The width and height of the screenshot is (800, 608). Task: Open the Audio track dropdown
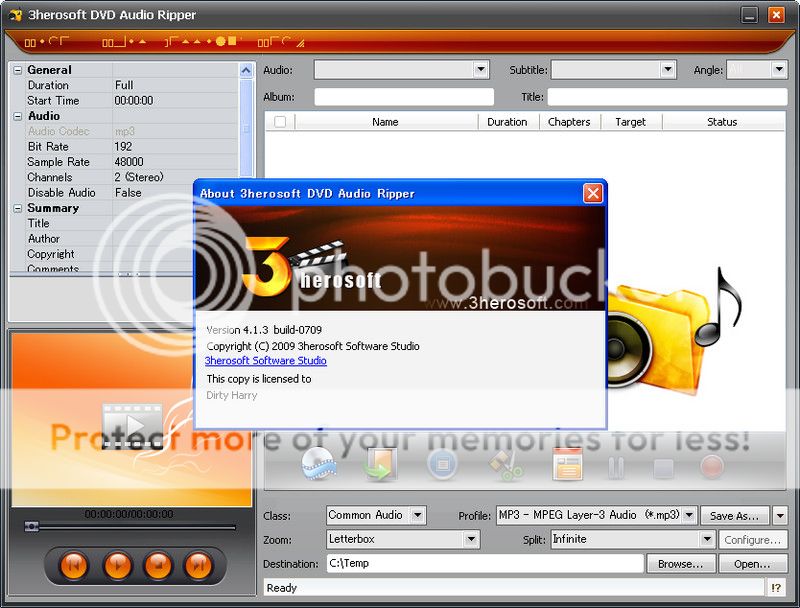click(481, 70)
